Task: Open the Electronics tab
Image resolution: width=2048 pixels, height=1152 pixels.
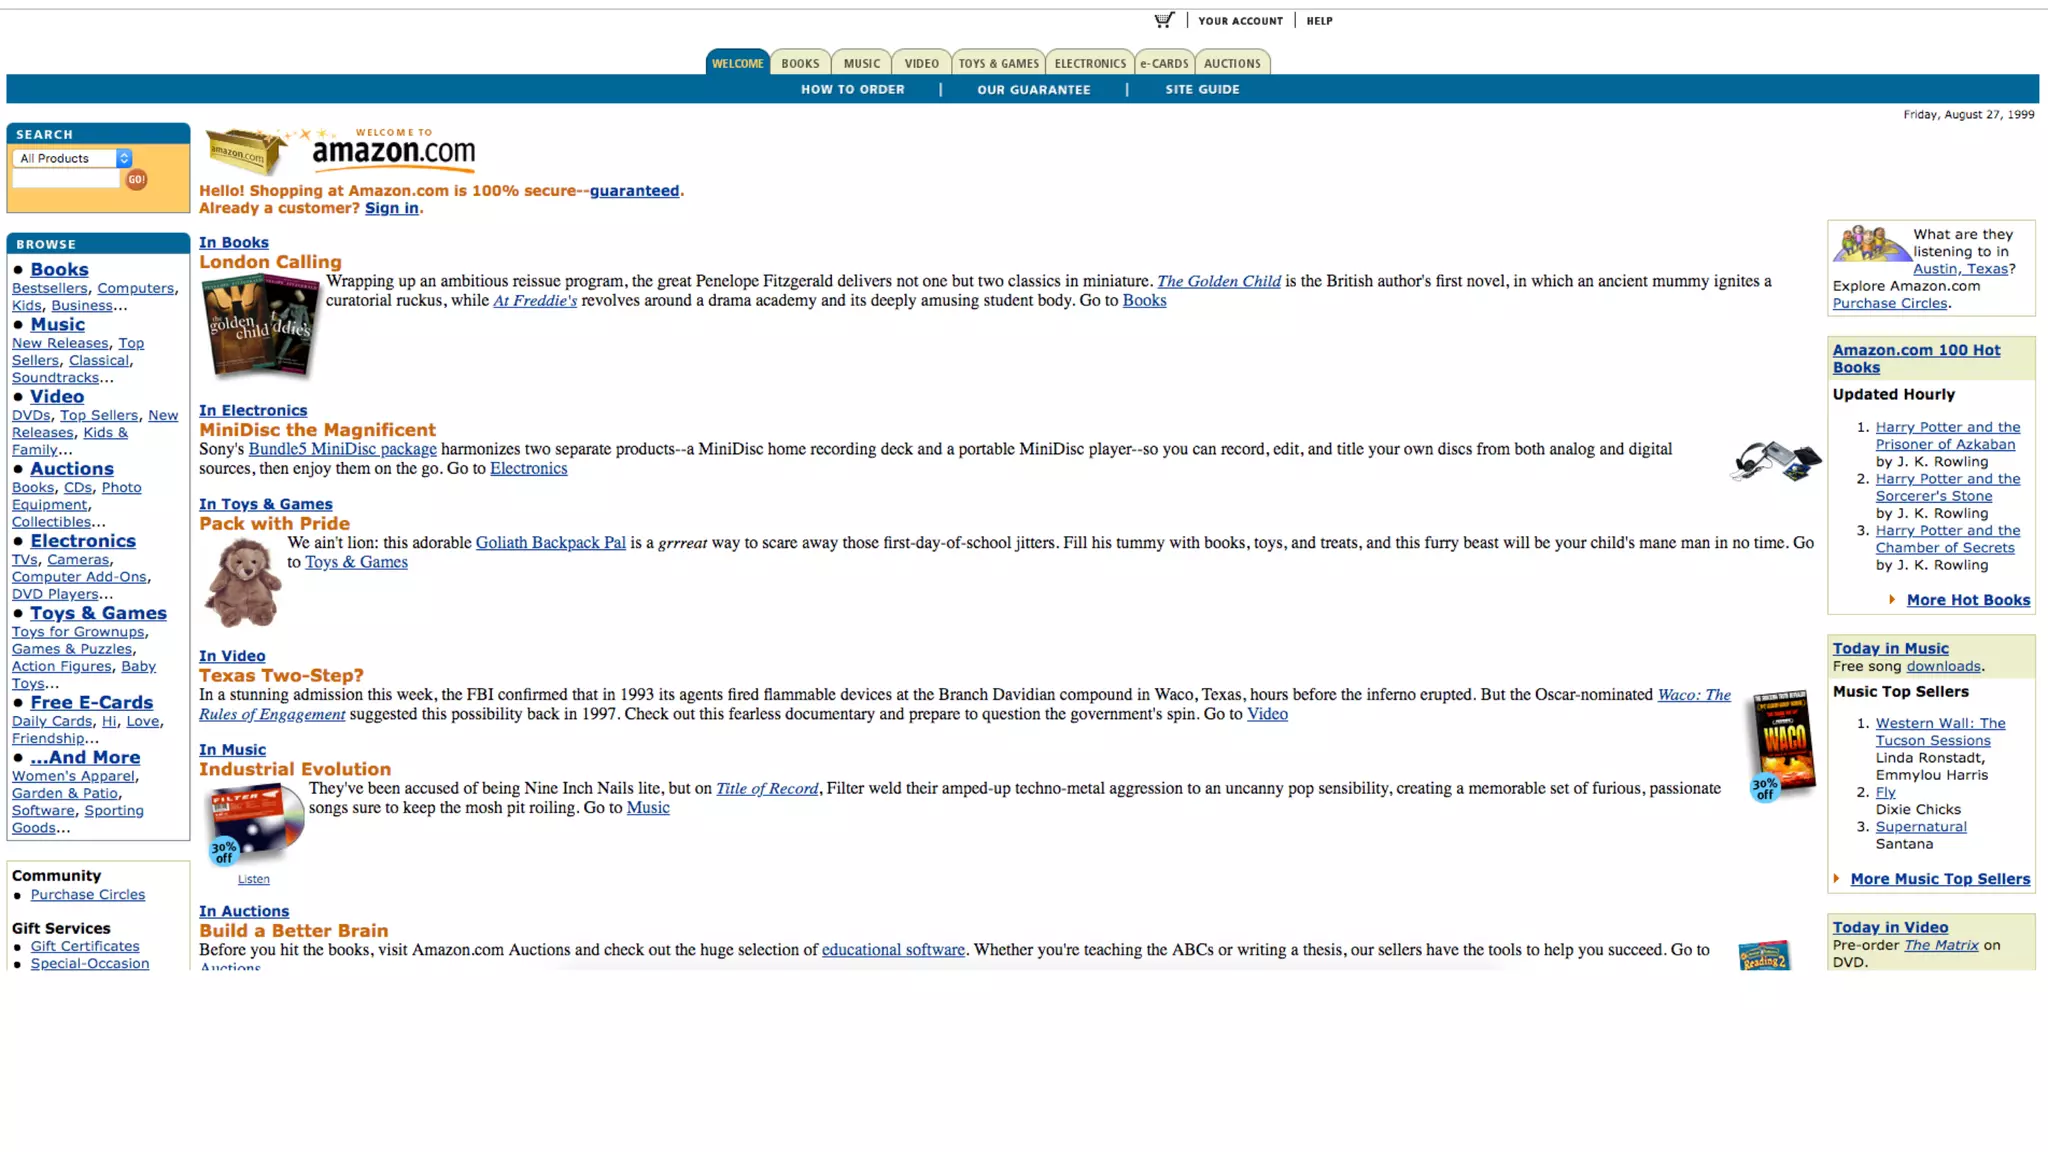Action: (1089, 63)
